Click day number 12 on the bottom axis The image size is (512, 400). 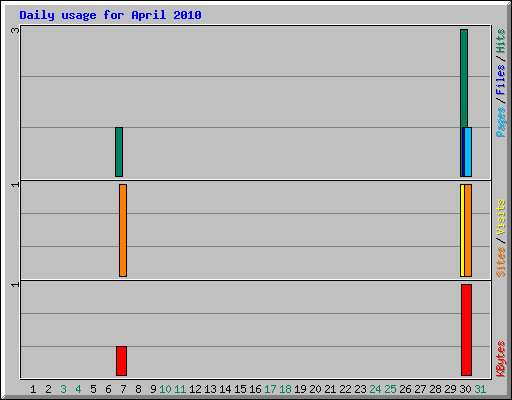point(195,389)
